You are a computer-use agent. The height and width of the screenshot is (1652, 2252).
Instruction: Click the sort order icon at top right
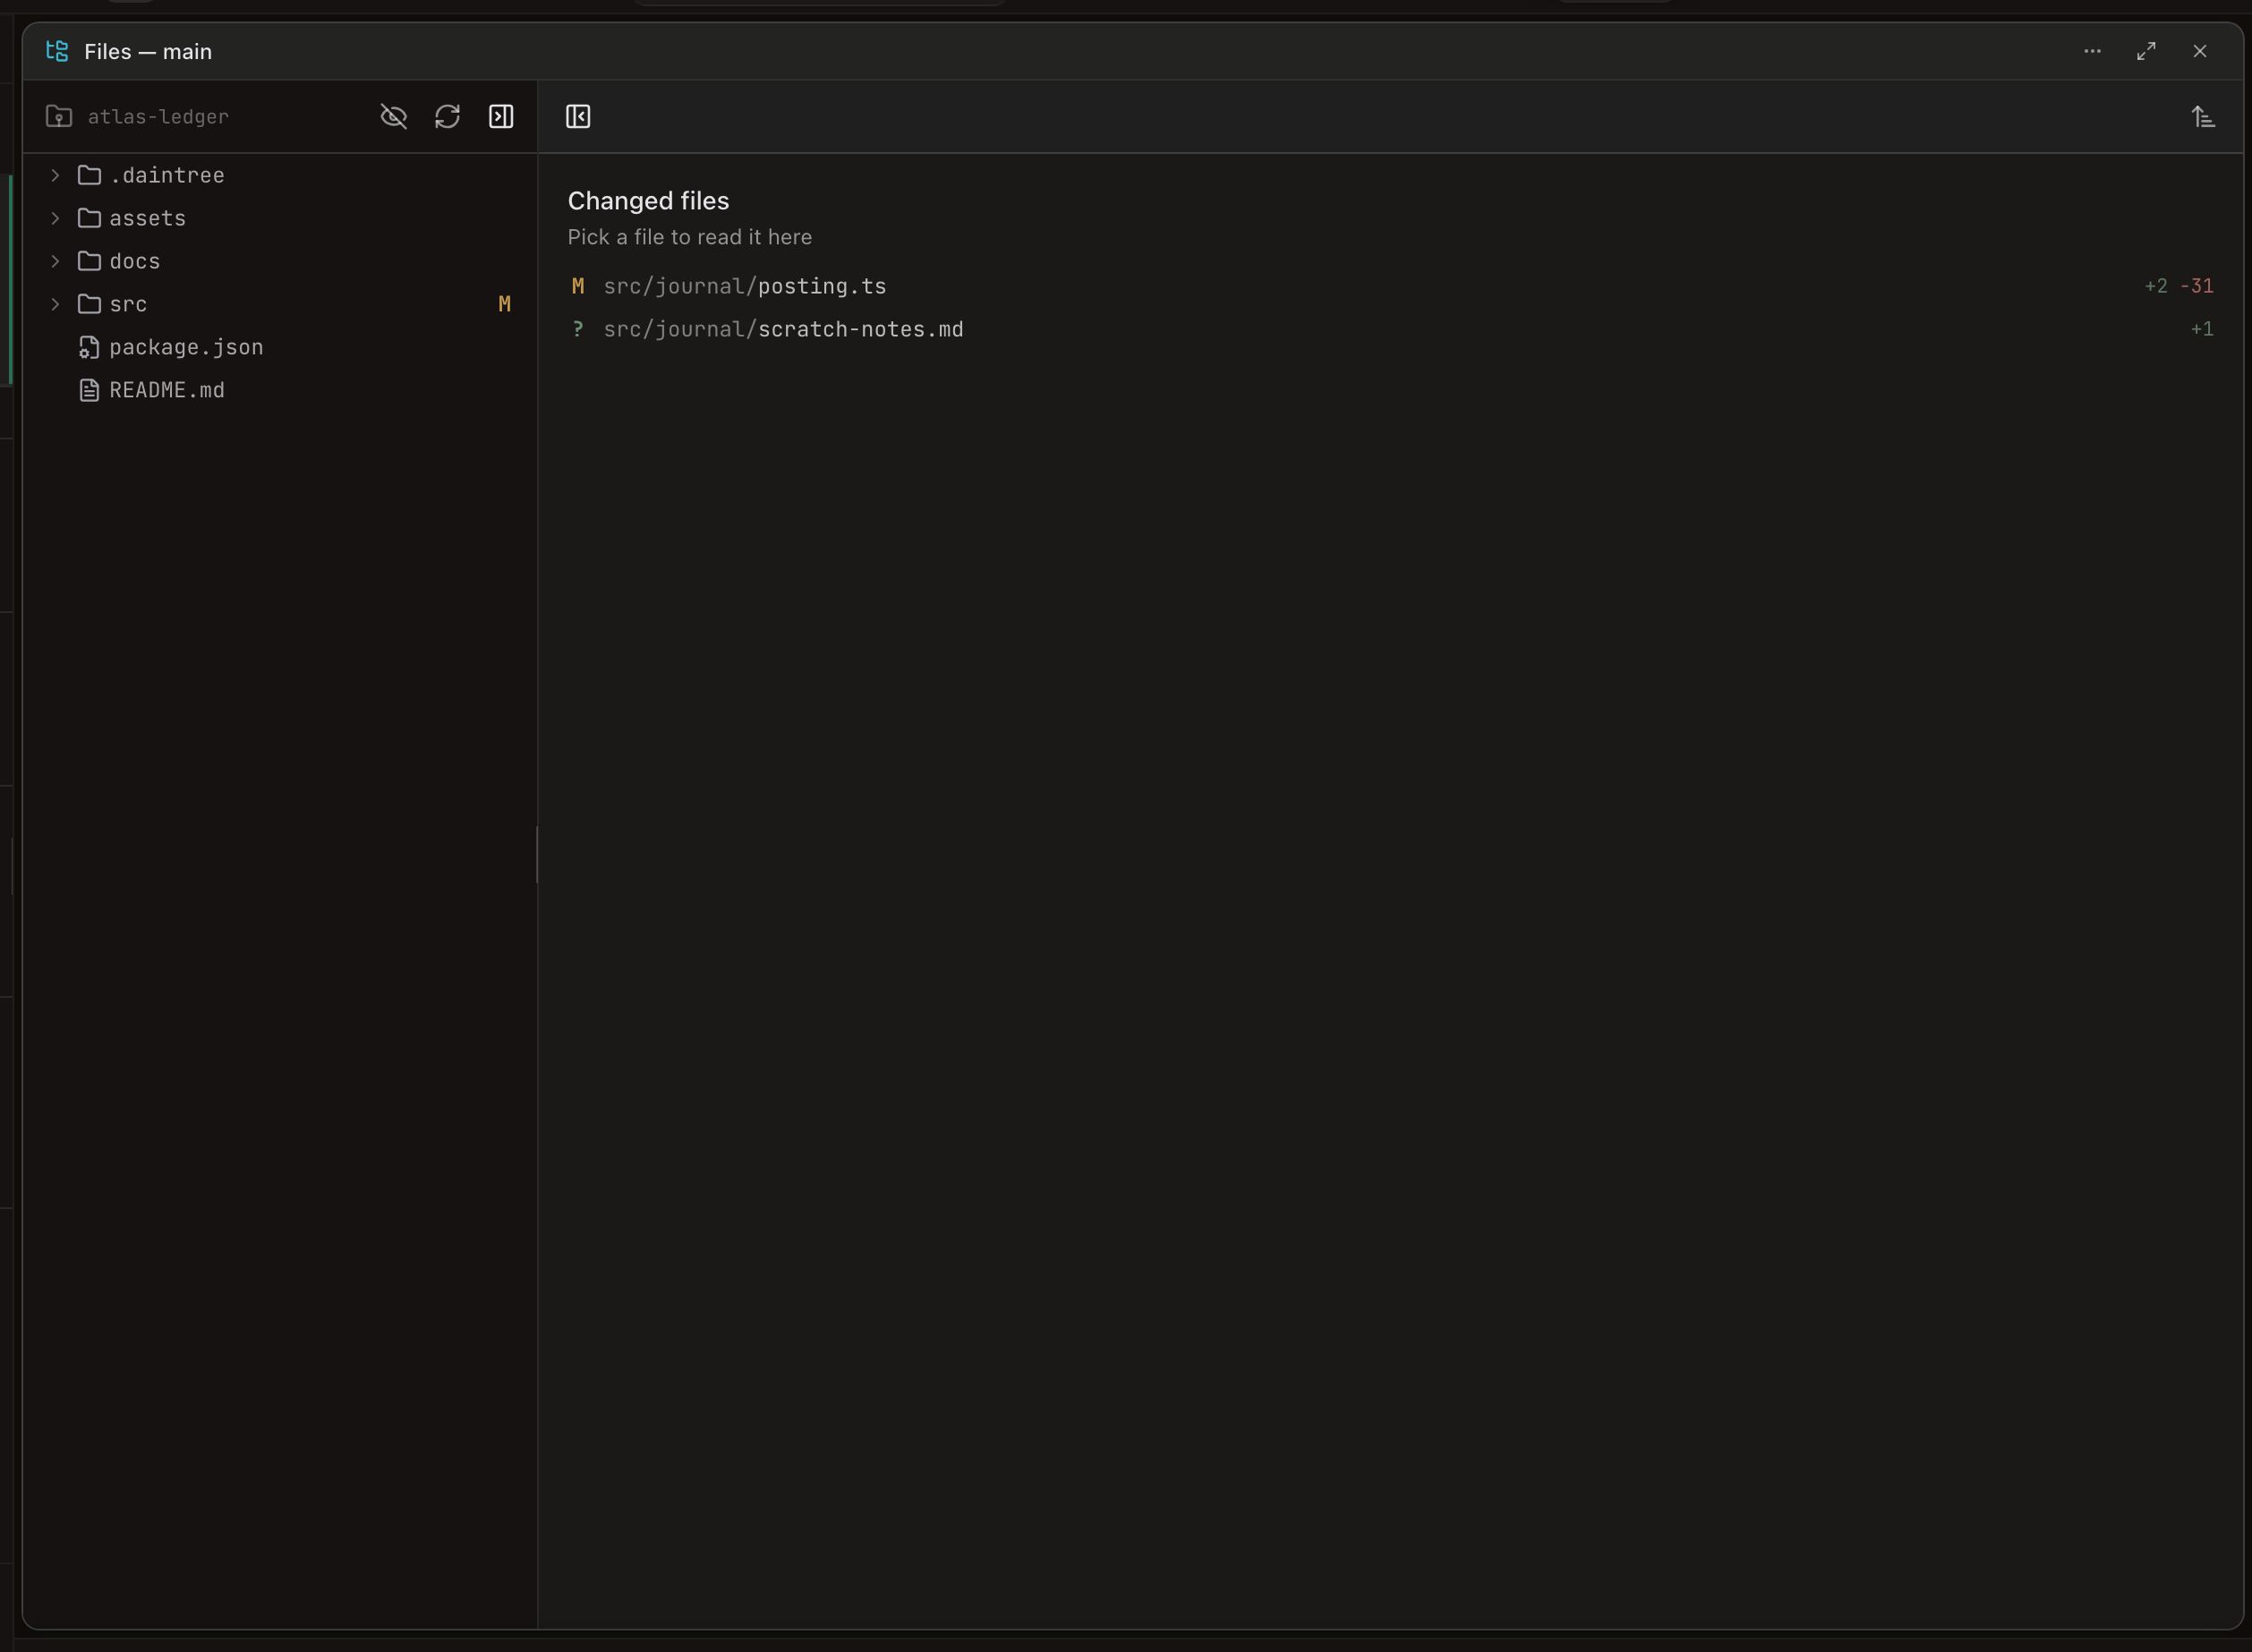pyautogui.click(x=2203, y=117)
